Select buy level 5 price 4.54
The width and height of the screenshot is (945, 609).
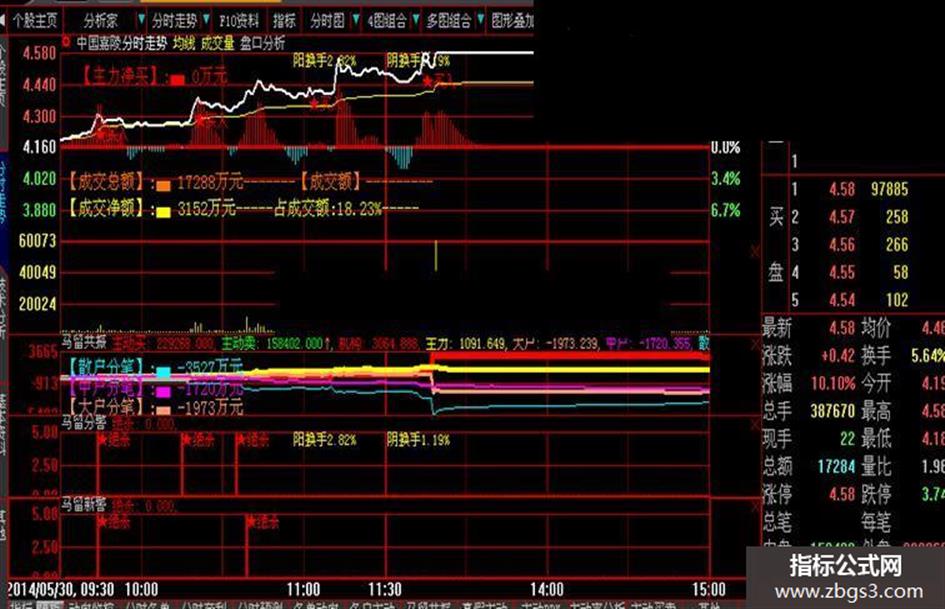(841, 300)
